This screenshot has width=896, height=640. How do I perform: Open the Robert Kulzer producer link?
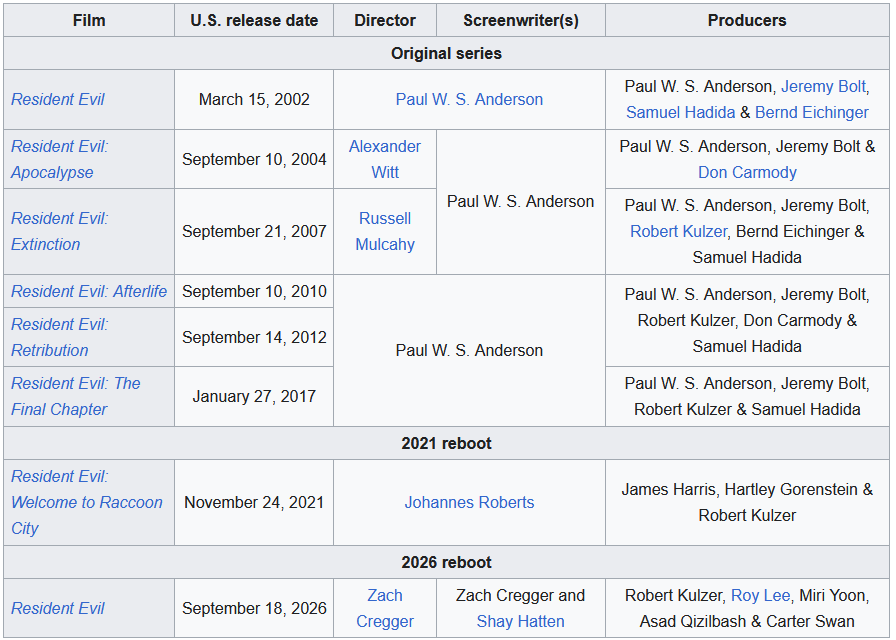(678, 231)
